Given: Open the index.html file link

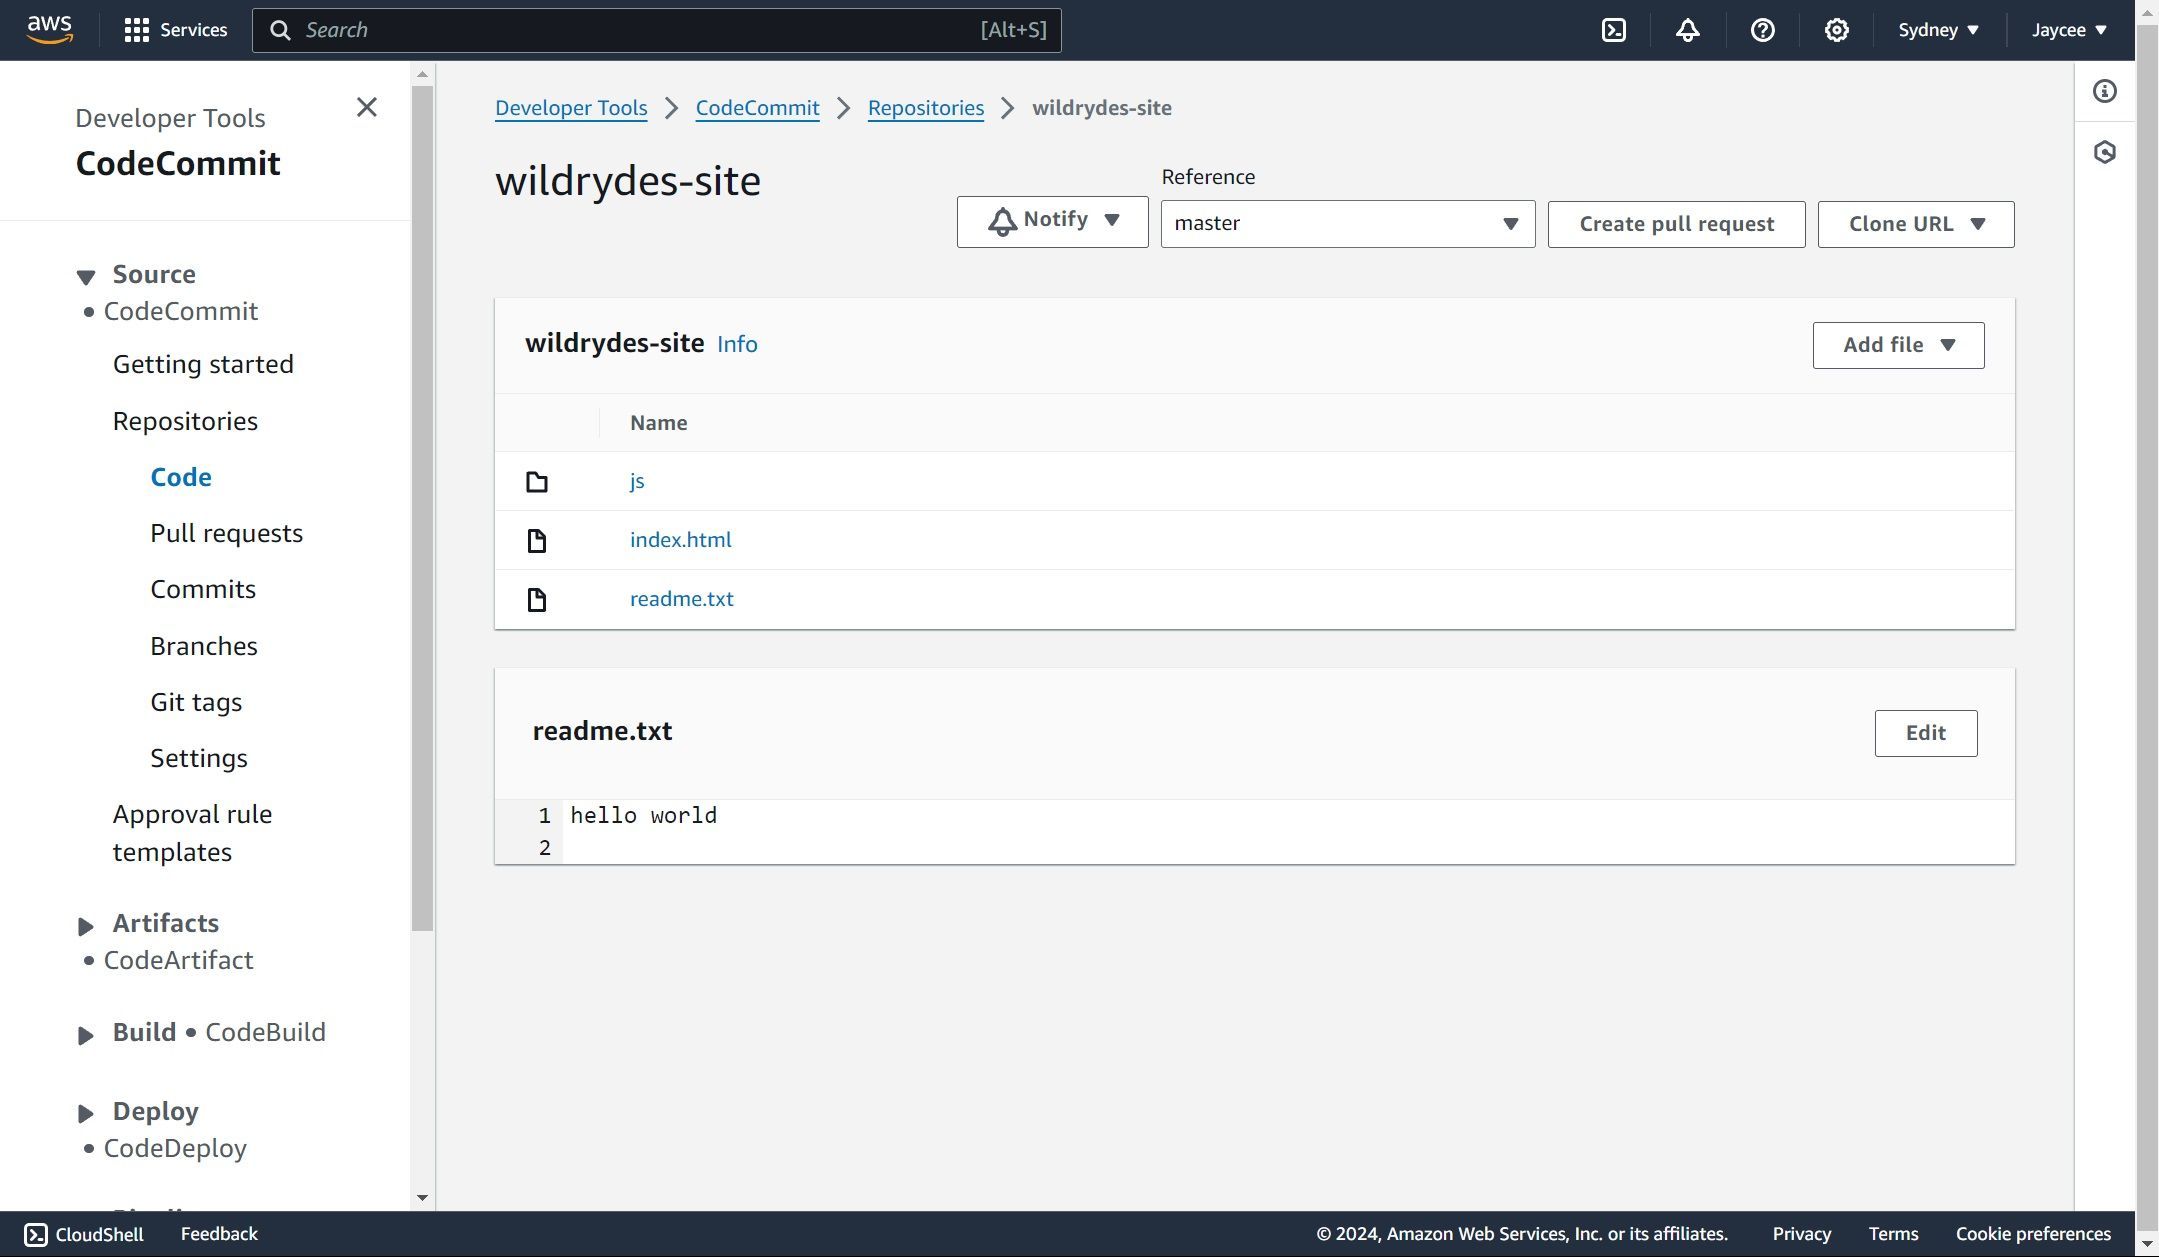Looking at the screenshot, I should [680, 540].
